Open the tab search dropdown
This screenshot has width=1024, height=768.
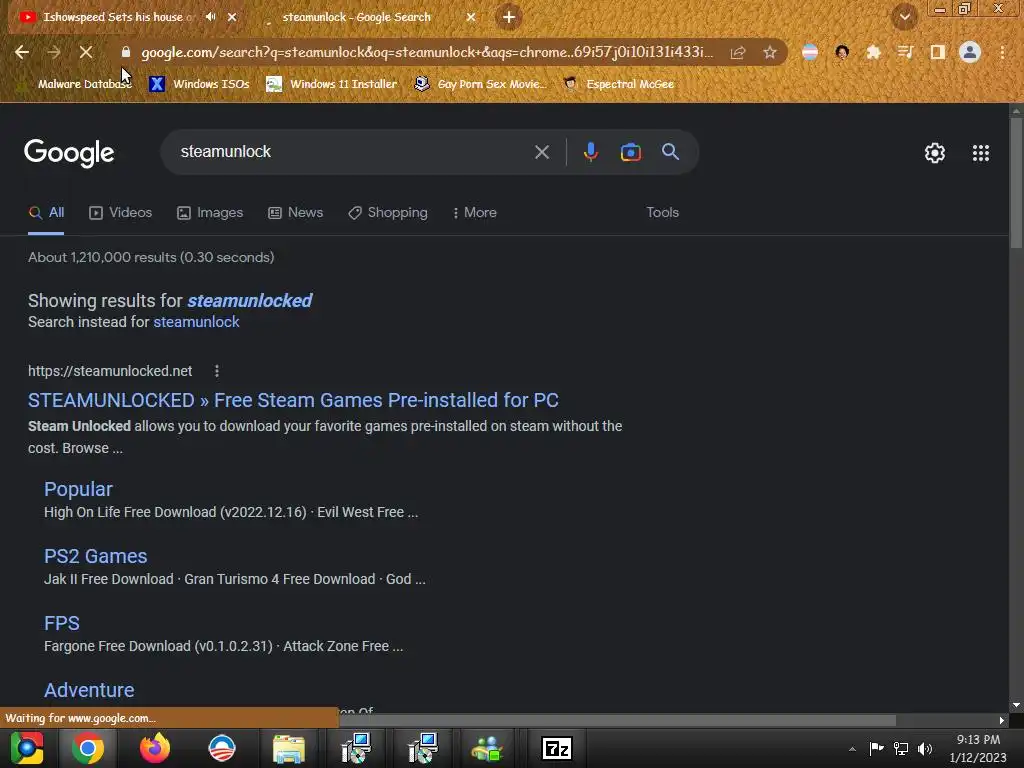click(x=905, y=17)
